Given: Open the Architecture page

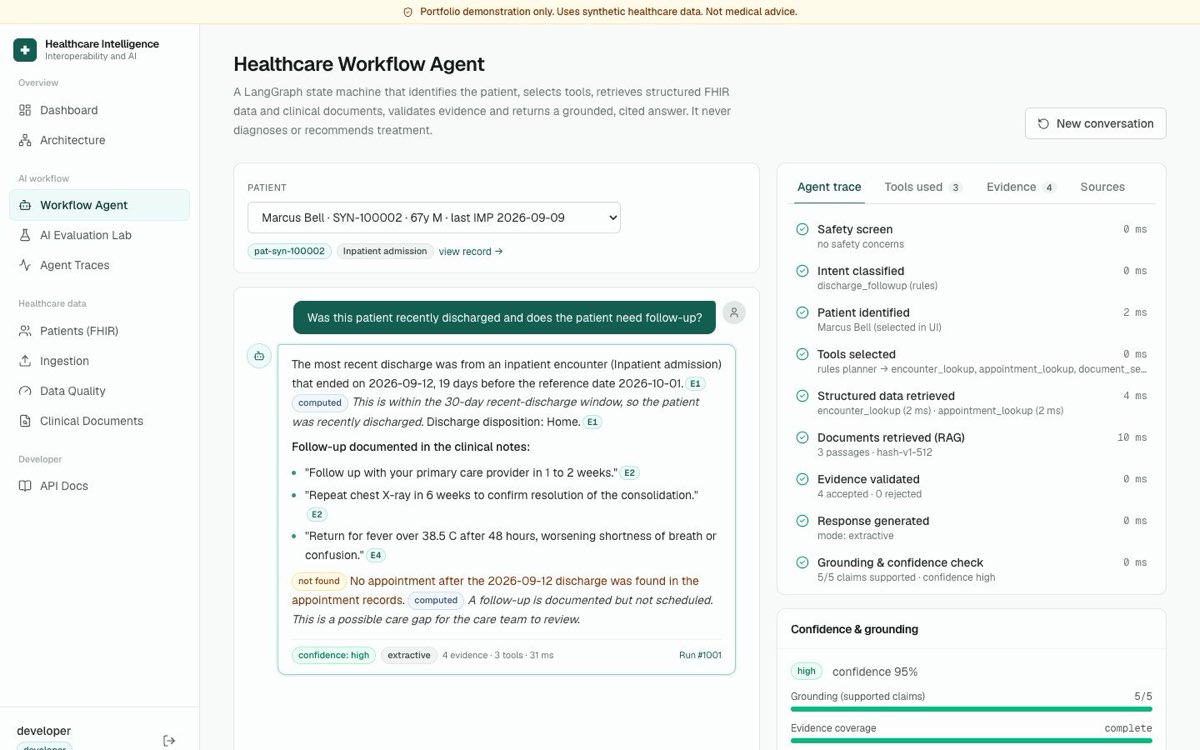Looking at the screenshot, I should tap(99, 140).
